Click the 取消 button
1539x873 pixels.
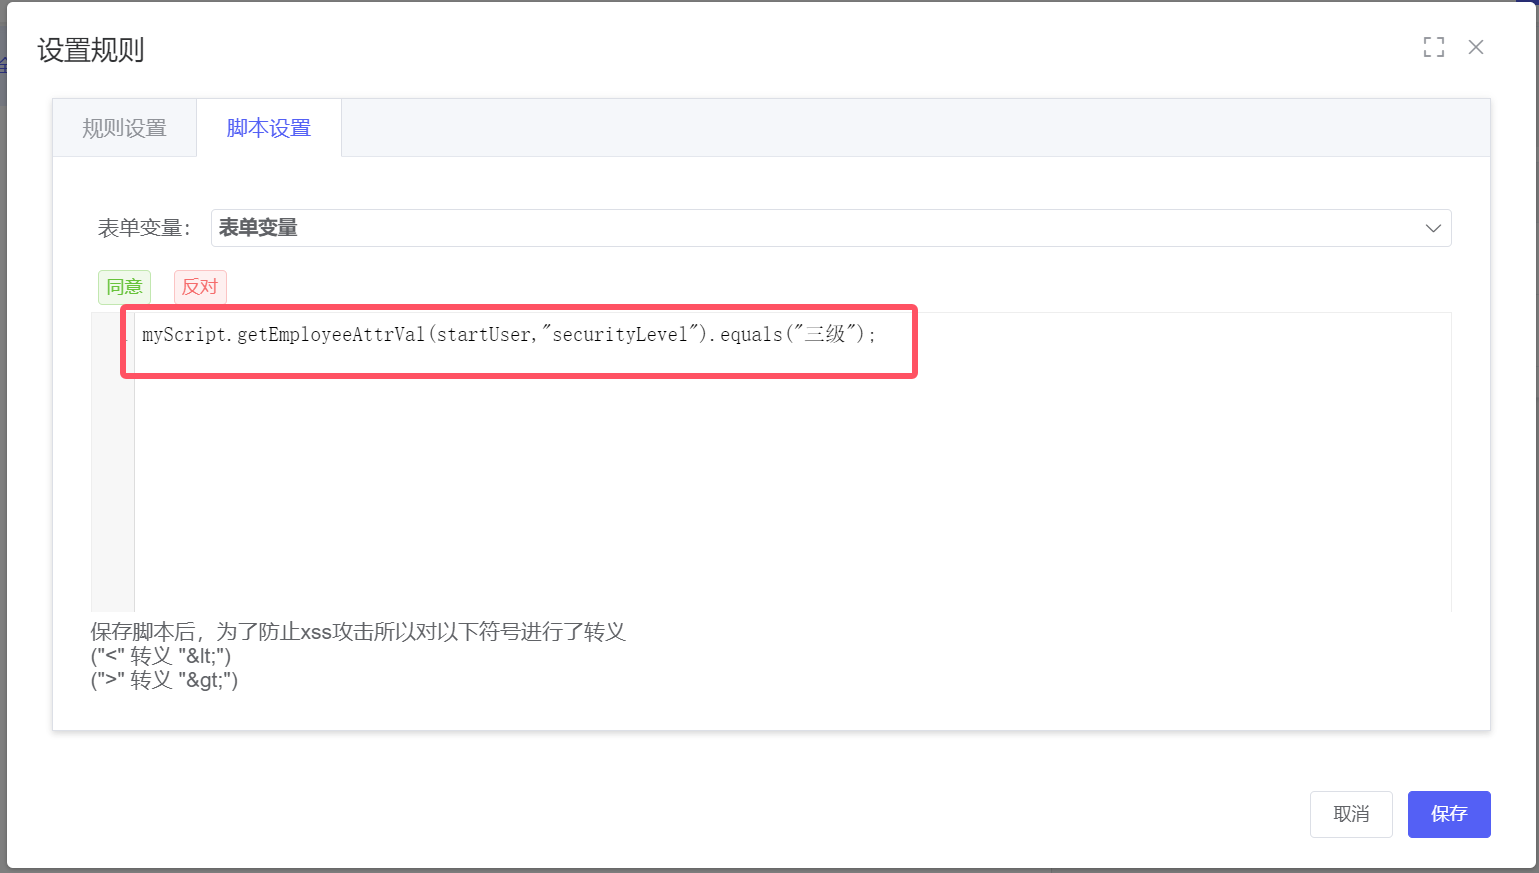coord(1350,814)
